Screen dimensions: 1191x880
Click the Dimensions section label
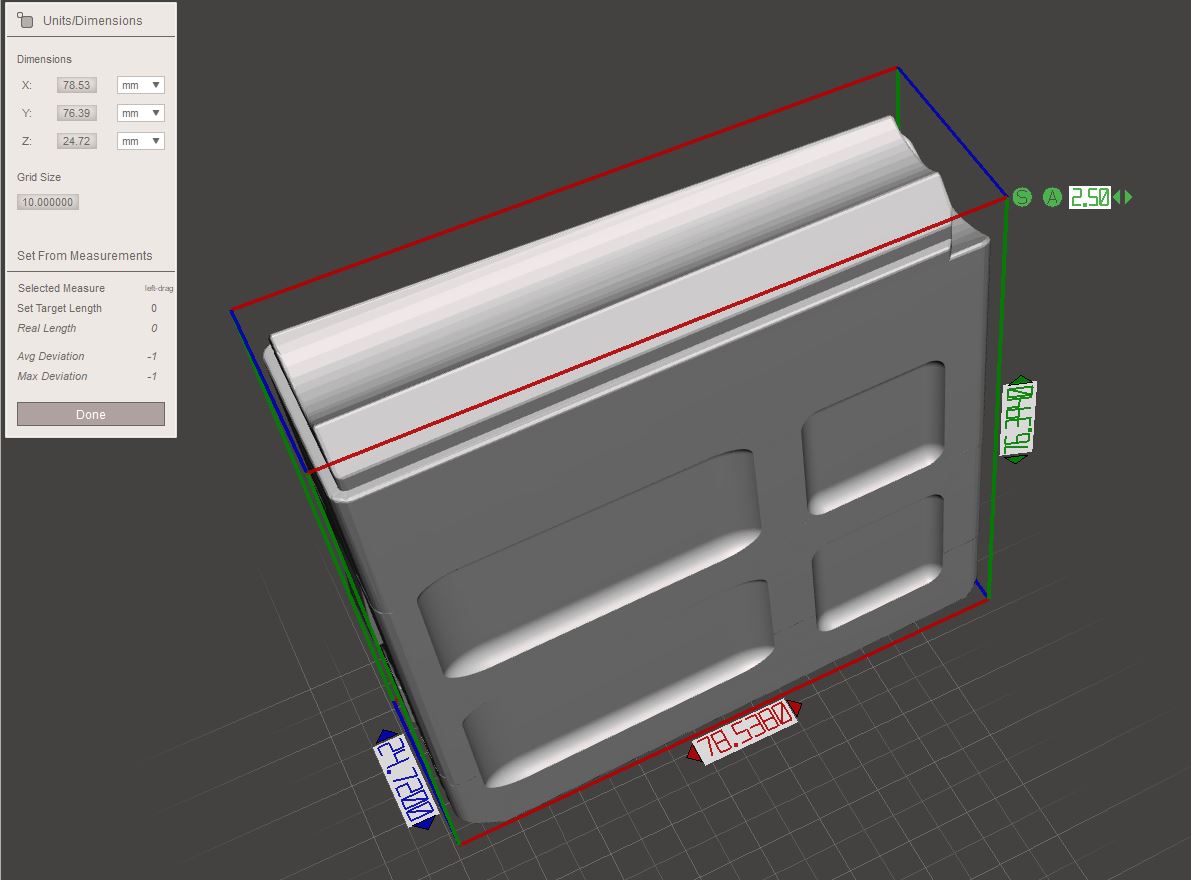coord(44,59)
